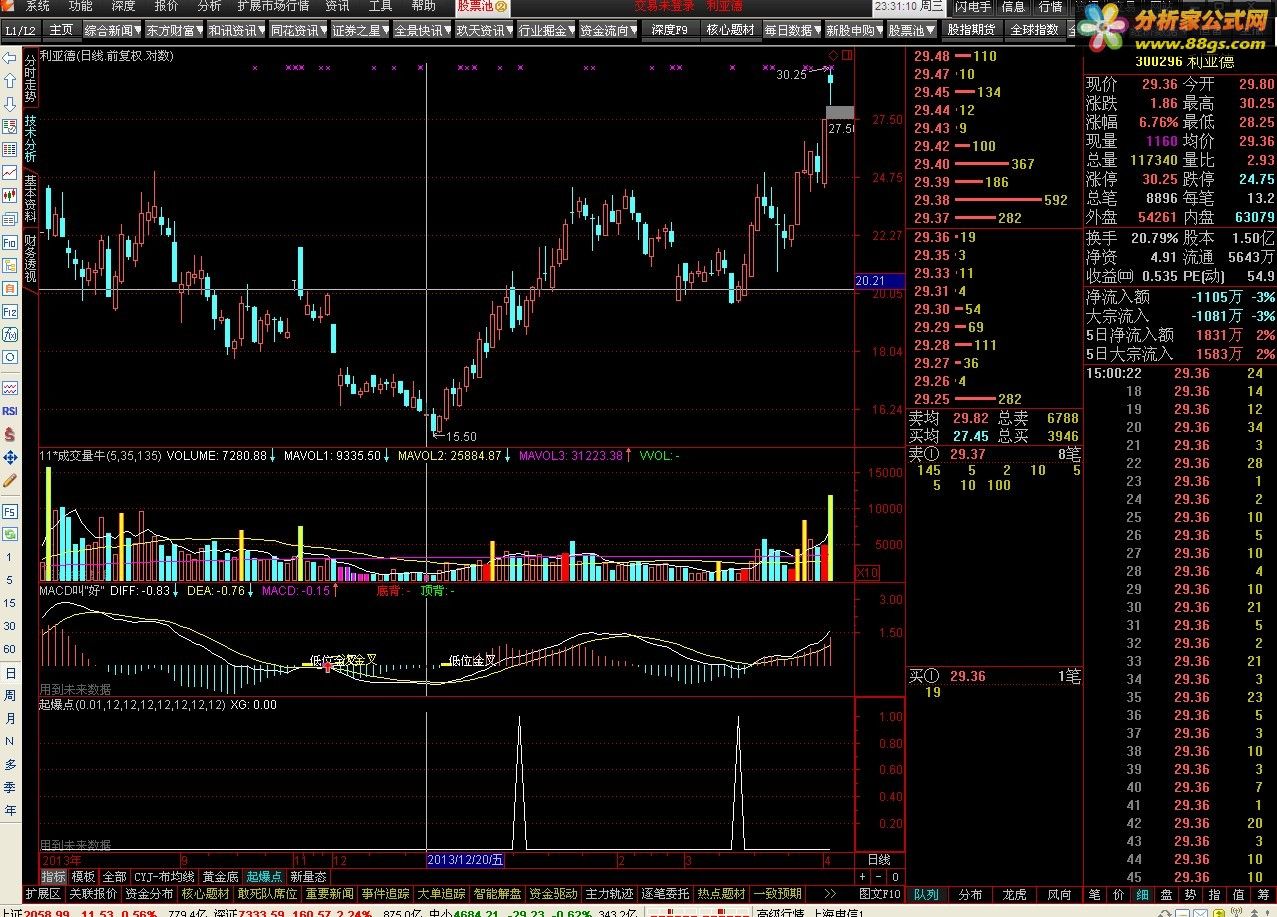
Task: Open the 工具 menu
Action: 380,6
